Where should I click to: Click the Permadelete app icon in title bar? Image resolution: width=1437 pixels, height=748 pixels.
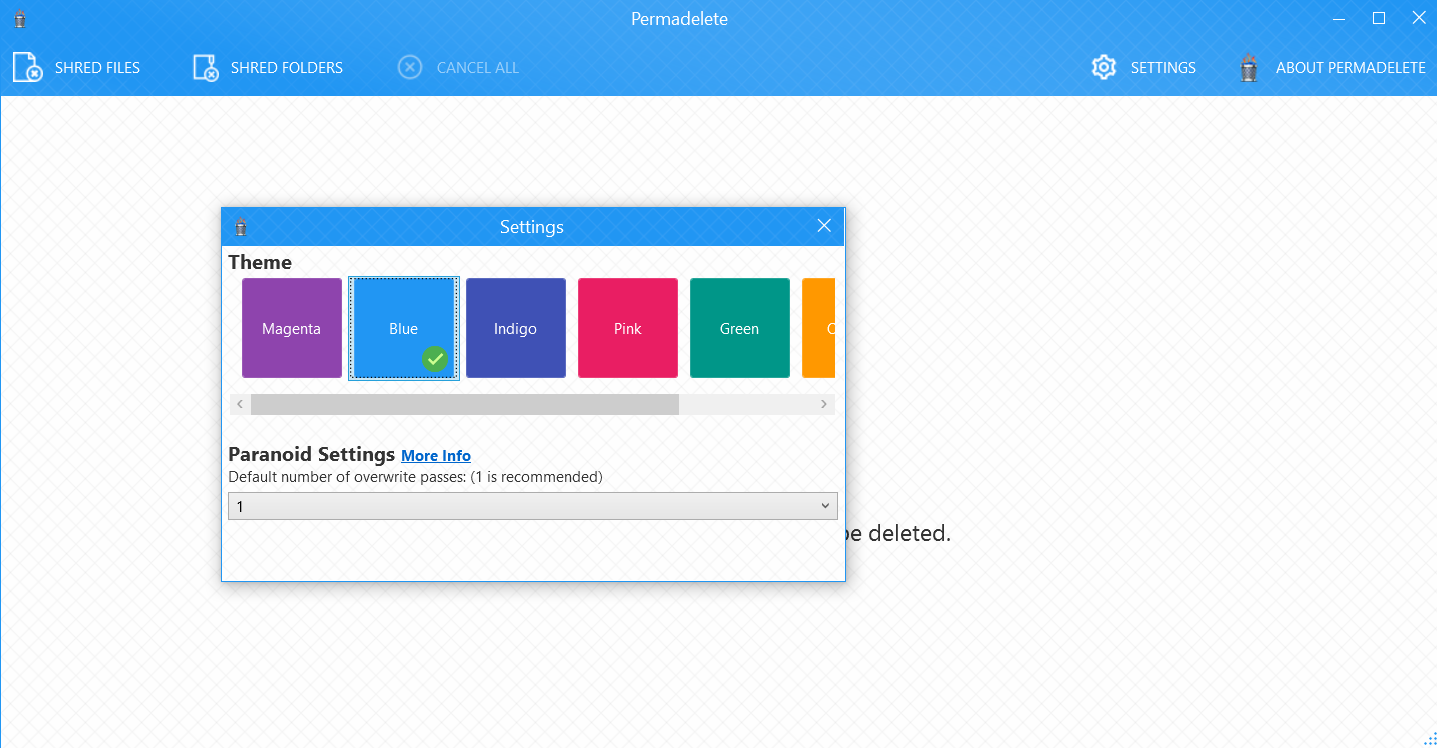point(19,19)
